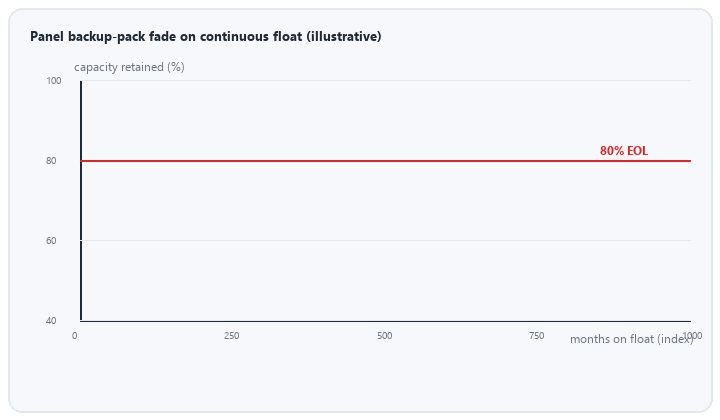Viewport: 720px width, 420px height.
Task: Click the y-axis tick label 80
Action: coord(51,161)
